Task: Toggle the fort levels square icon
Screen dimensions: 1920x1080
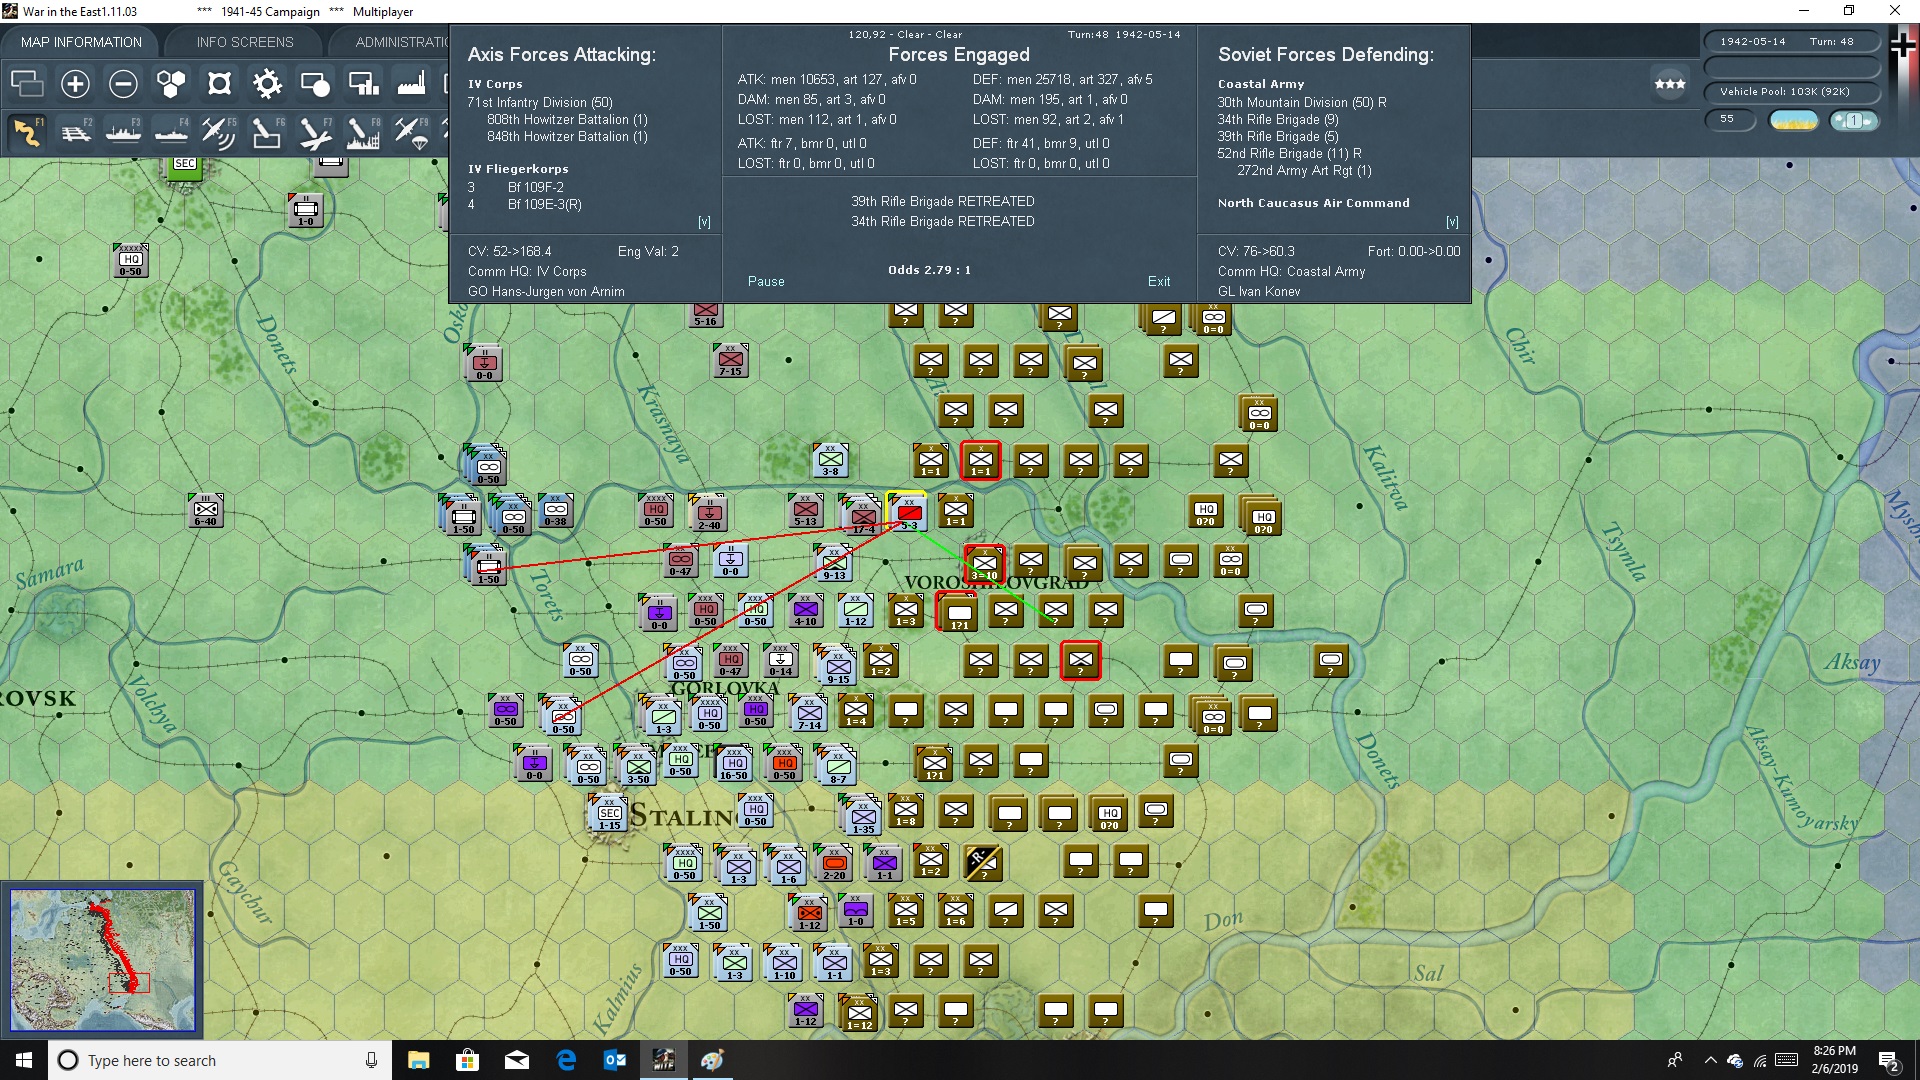Action: point(219,84)
